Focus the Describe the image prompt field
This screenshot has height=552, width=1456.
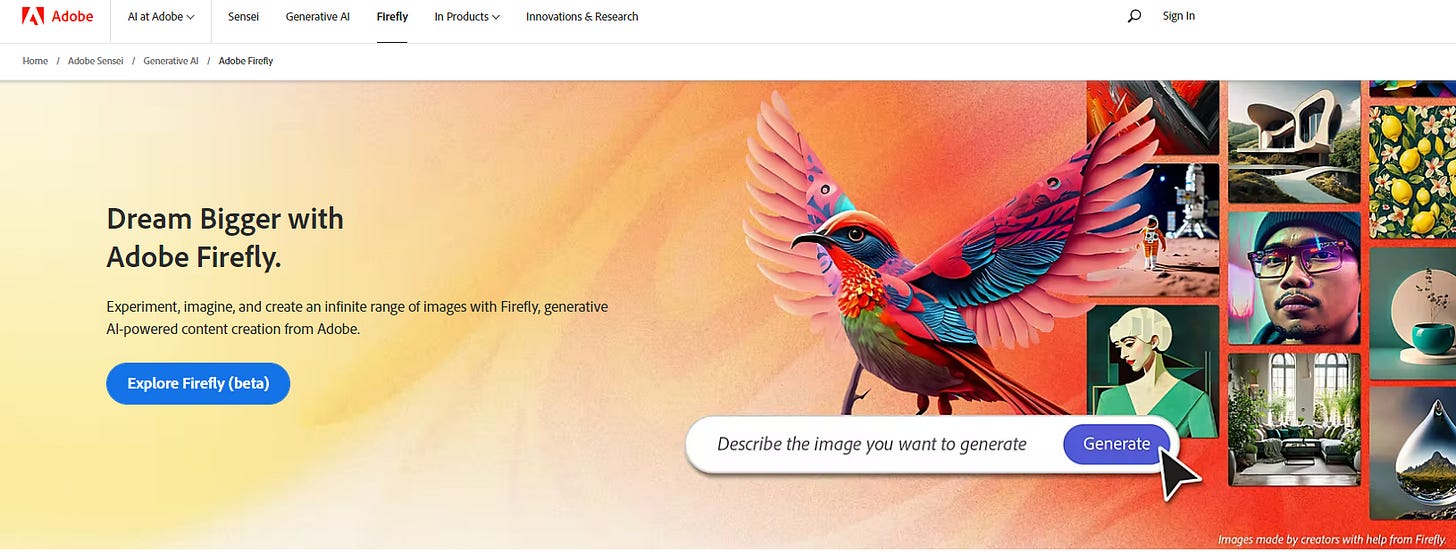click(872, 444)
